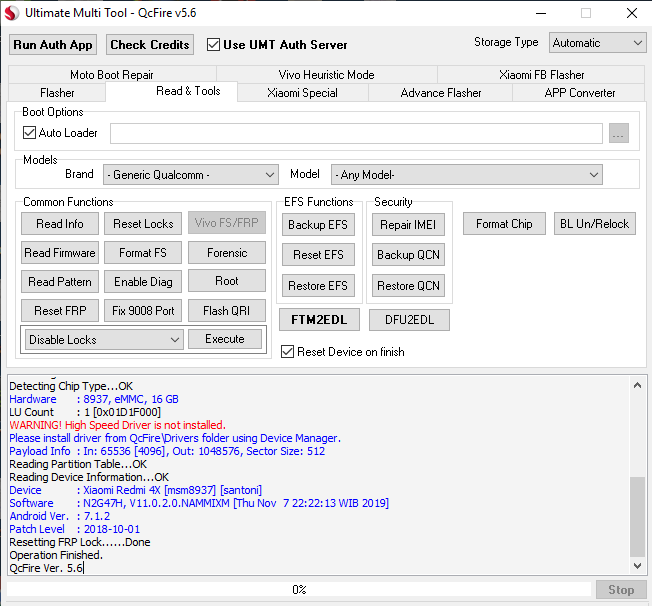Click the Restore EFS button

pyautogui.click(x=318, y=285)
